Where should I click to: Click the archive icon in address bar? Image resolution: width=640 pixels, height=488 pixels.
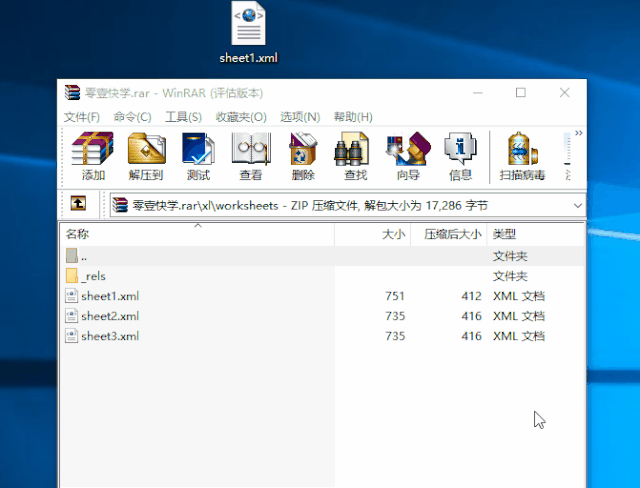click(120, 205)
